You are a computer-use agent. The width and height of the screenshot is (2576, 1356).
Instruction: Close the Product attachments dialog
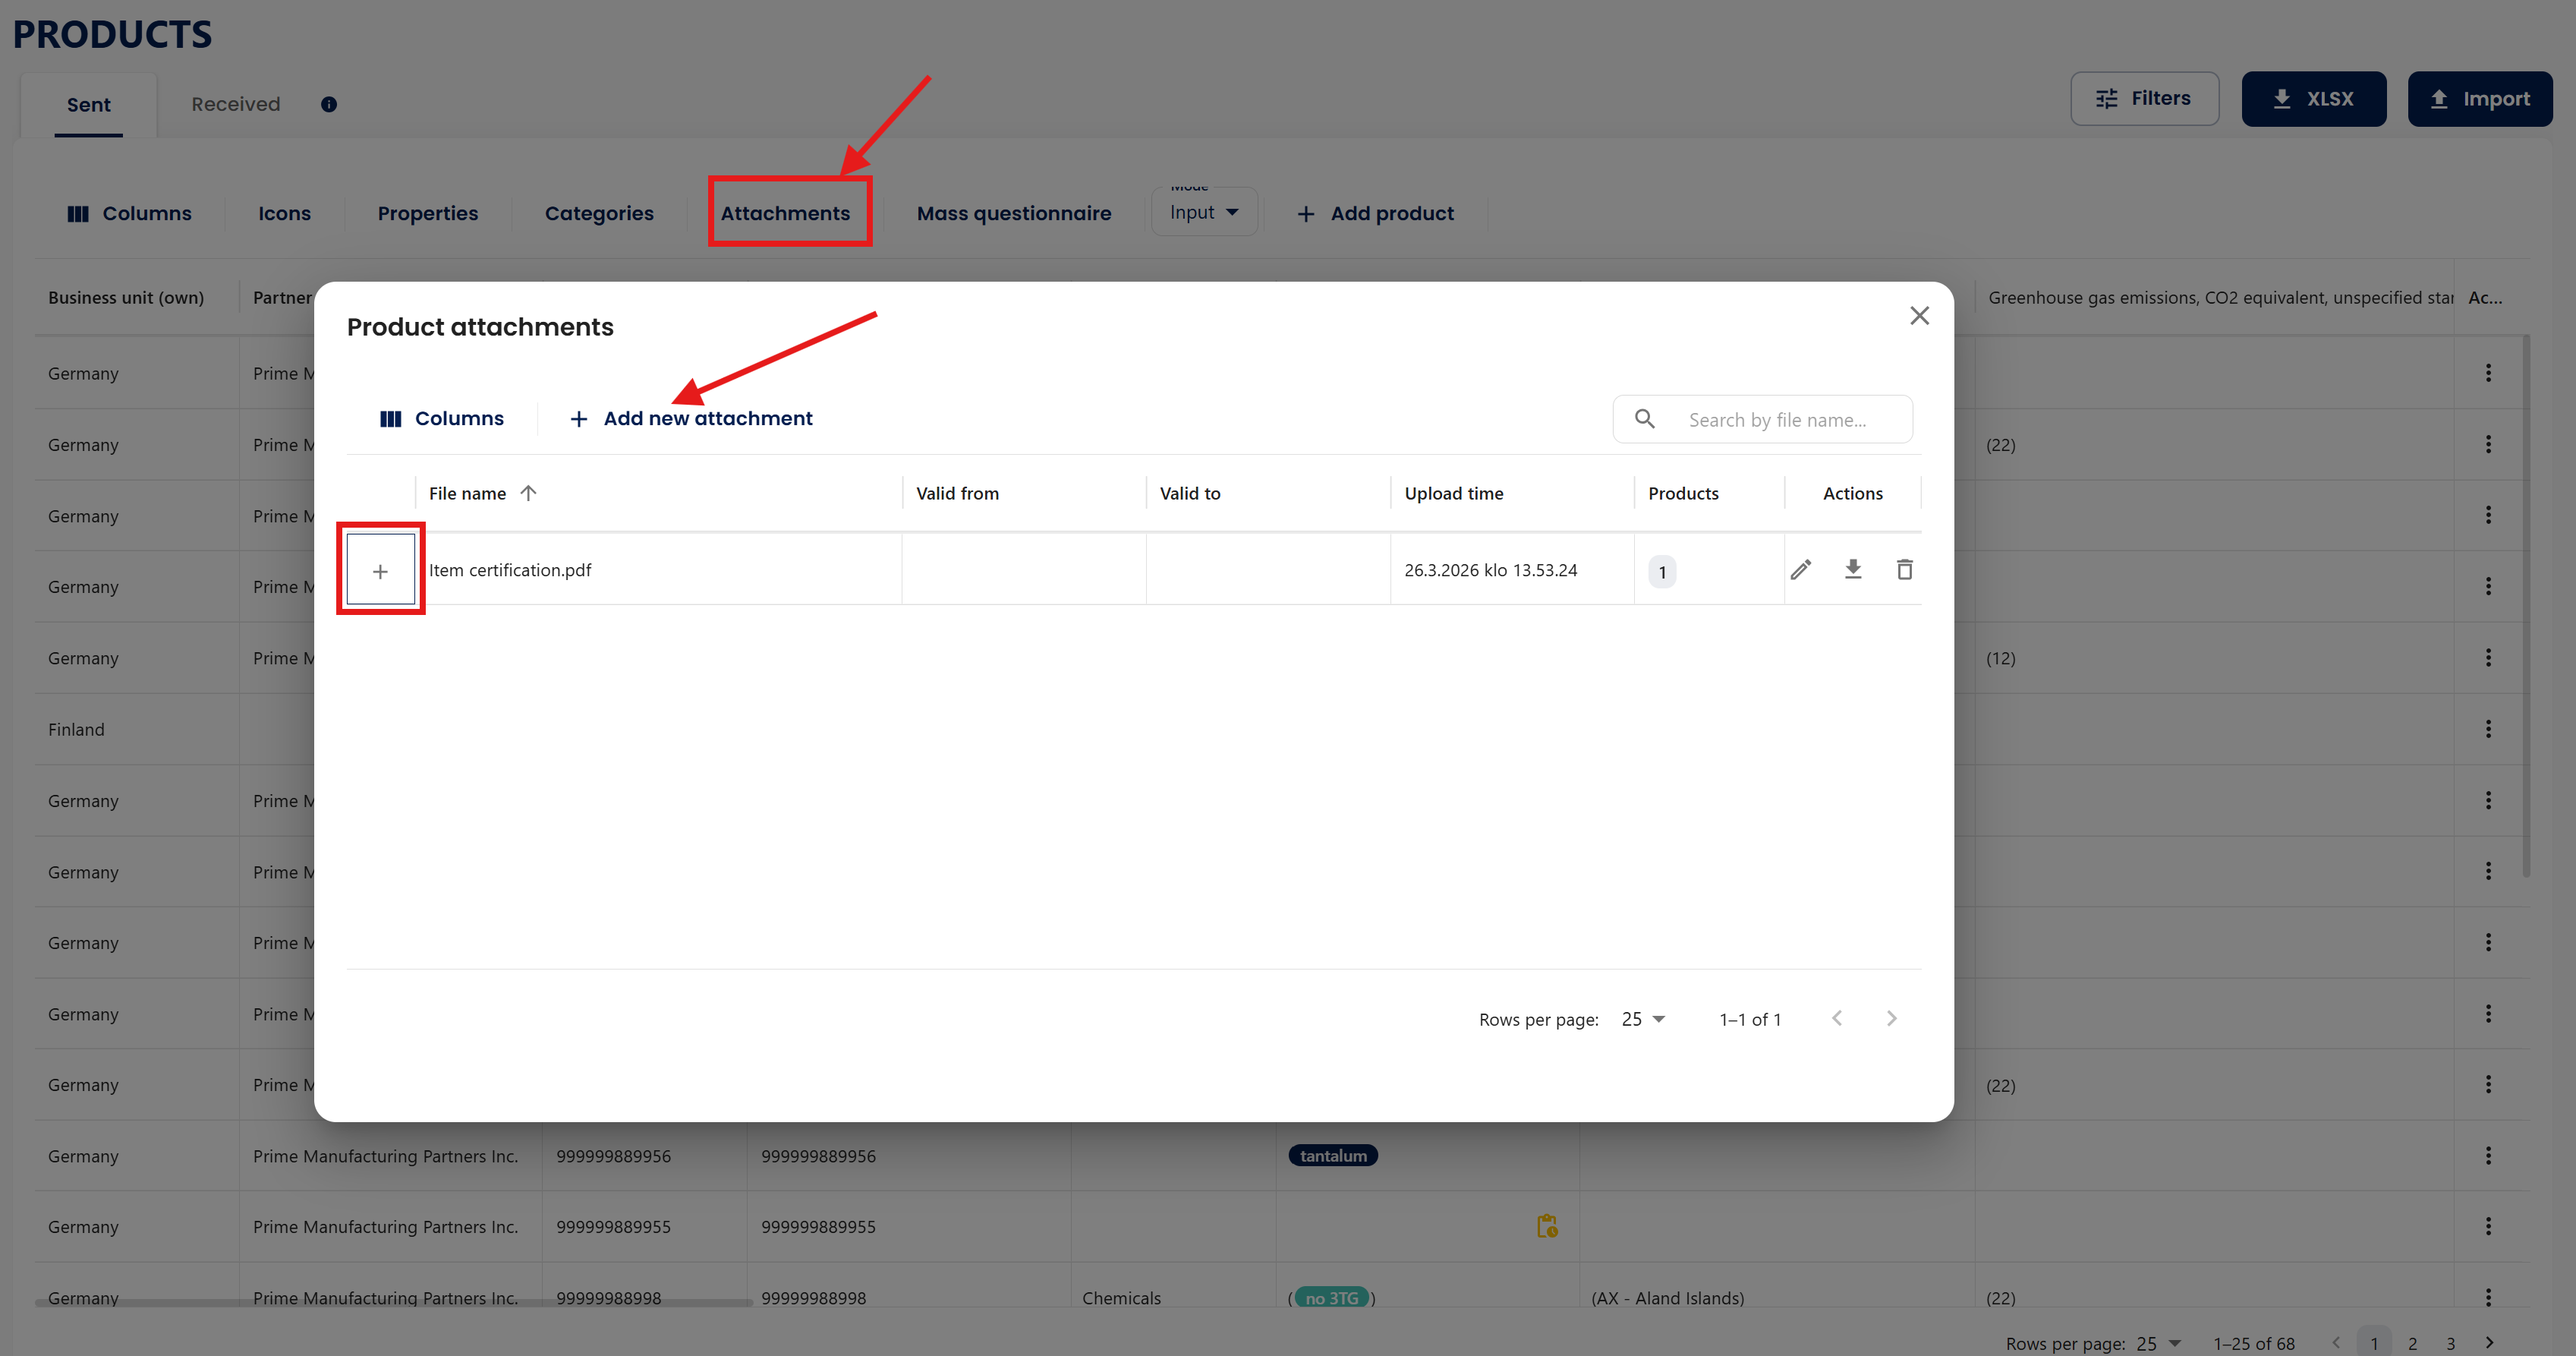click(1918, 316)
